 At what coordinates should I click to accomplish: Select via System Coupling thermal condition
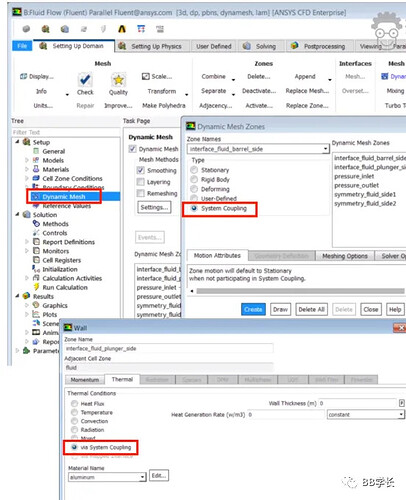pos(74,447)
